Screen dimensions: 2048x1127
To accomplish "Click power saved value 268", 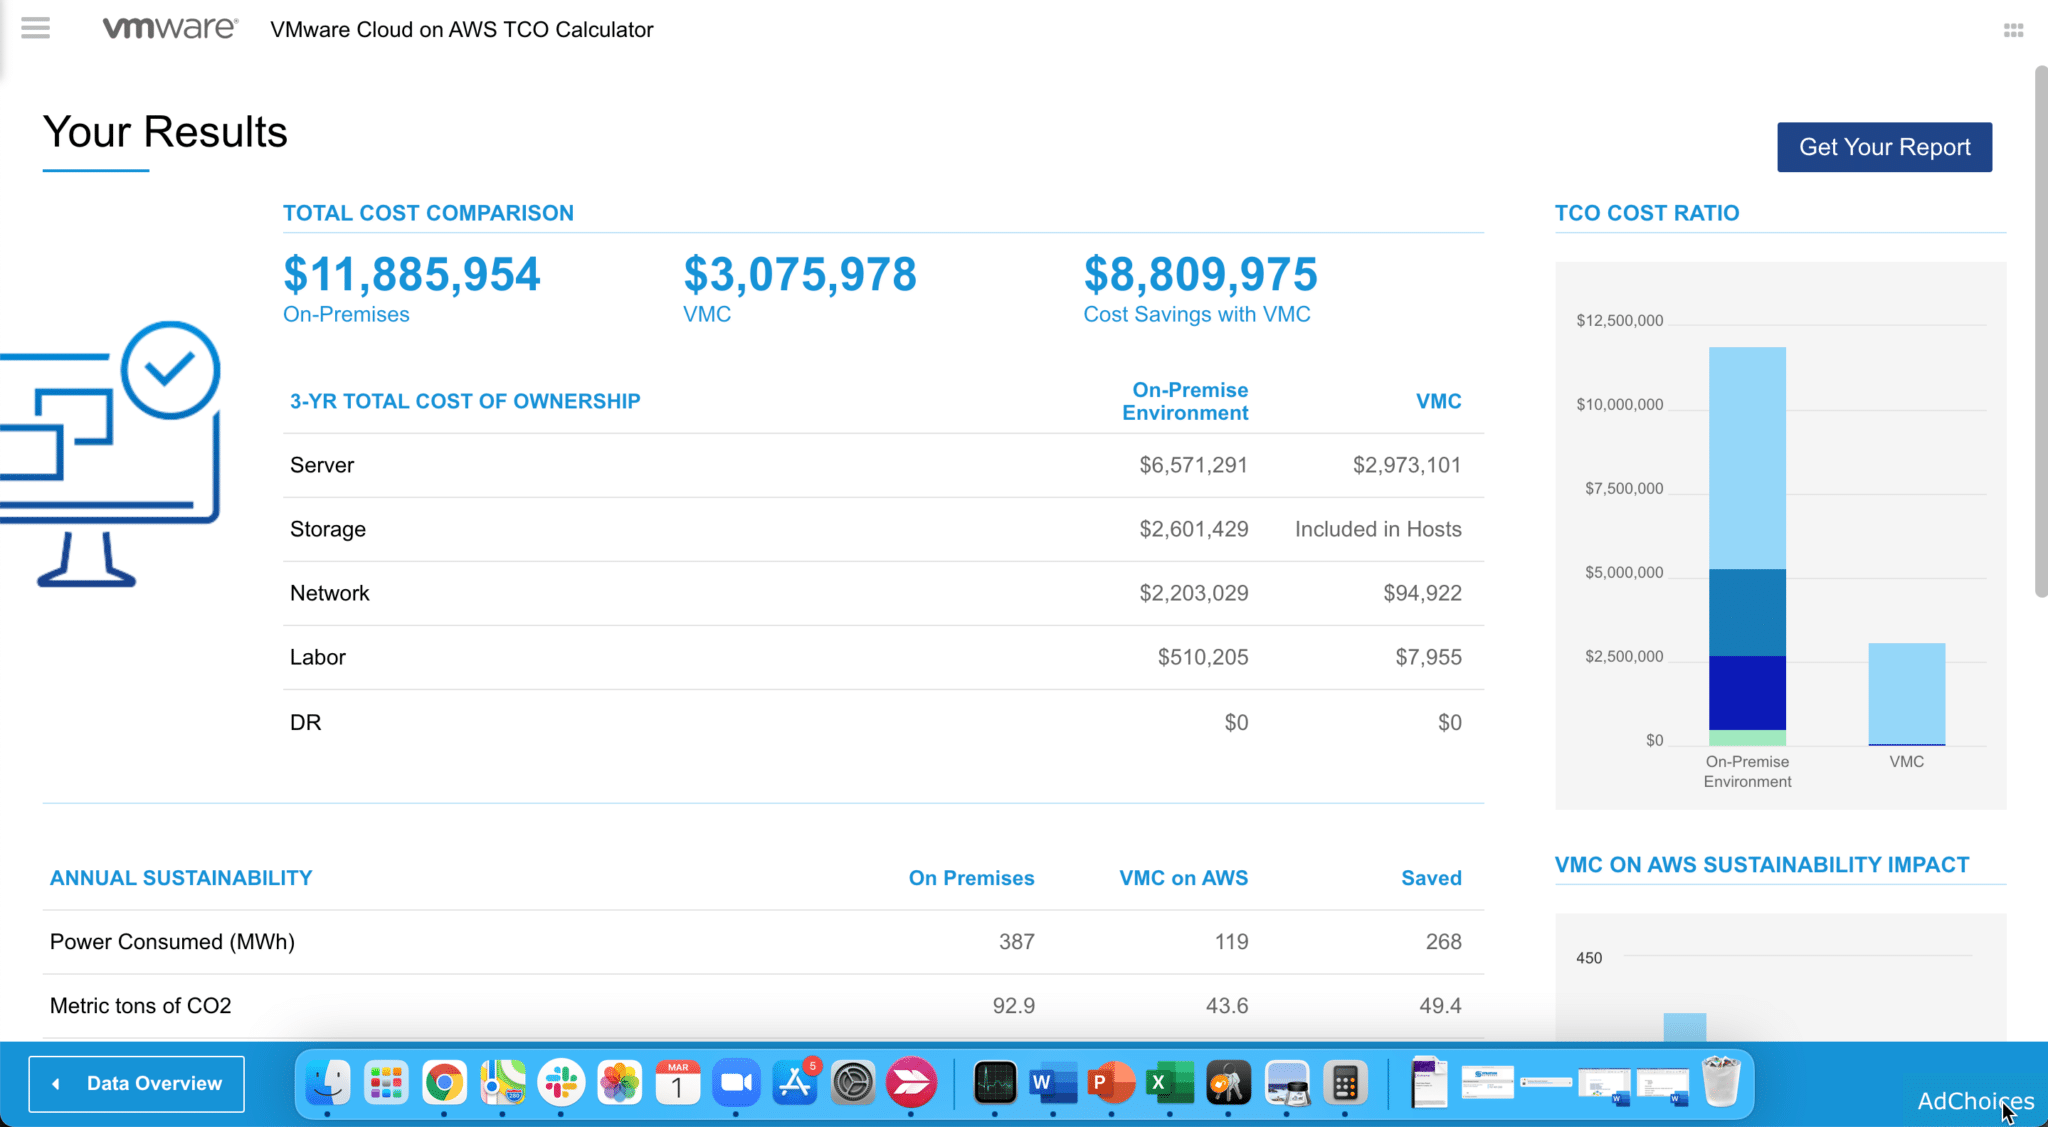I will 1443,942.
